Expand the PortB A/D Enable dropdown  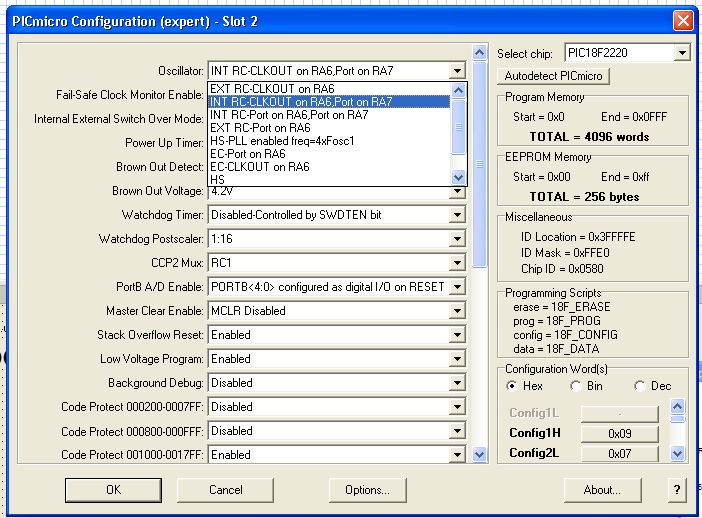(x=457, y=287)
